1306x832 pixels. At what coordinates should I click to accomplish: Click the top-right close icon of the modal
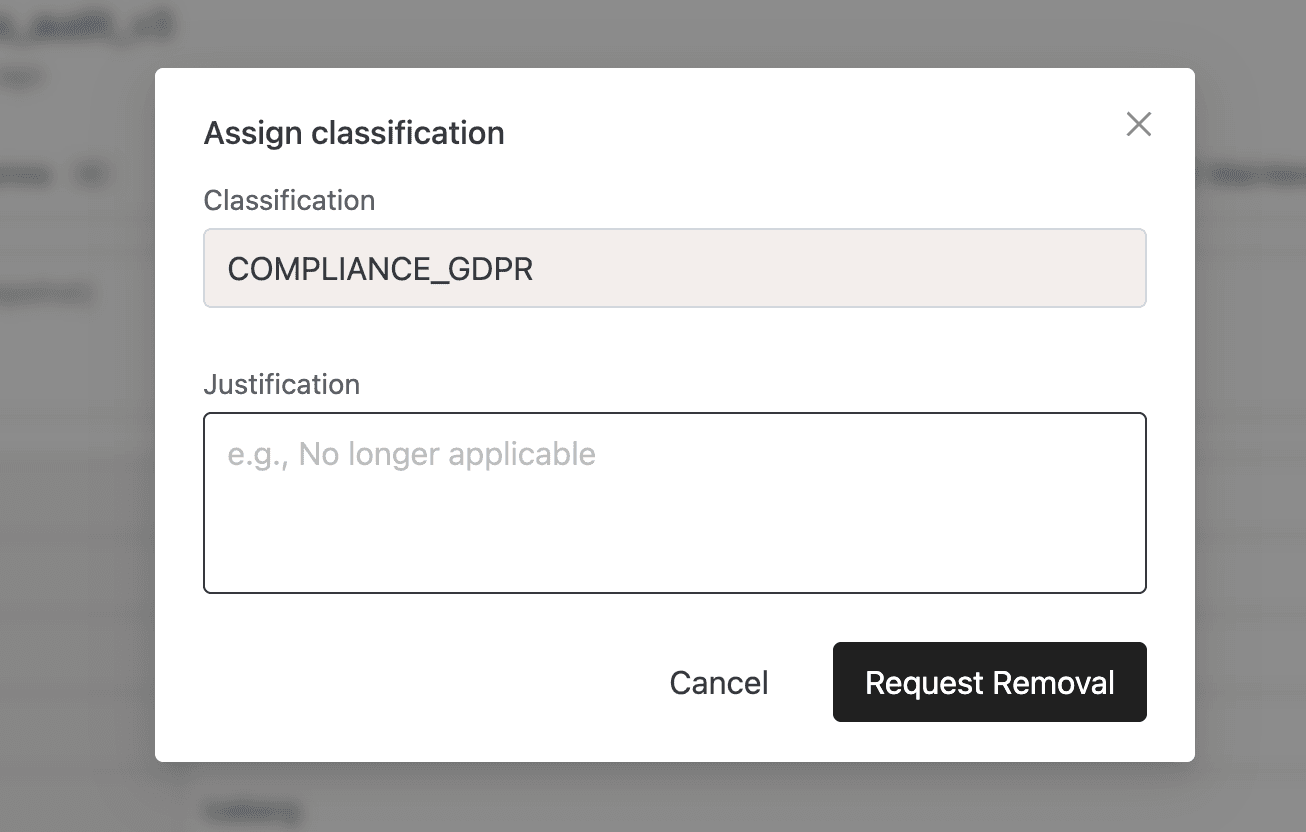pyautogui.click(x=1138, y=124)
